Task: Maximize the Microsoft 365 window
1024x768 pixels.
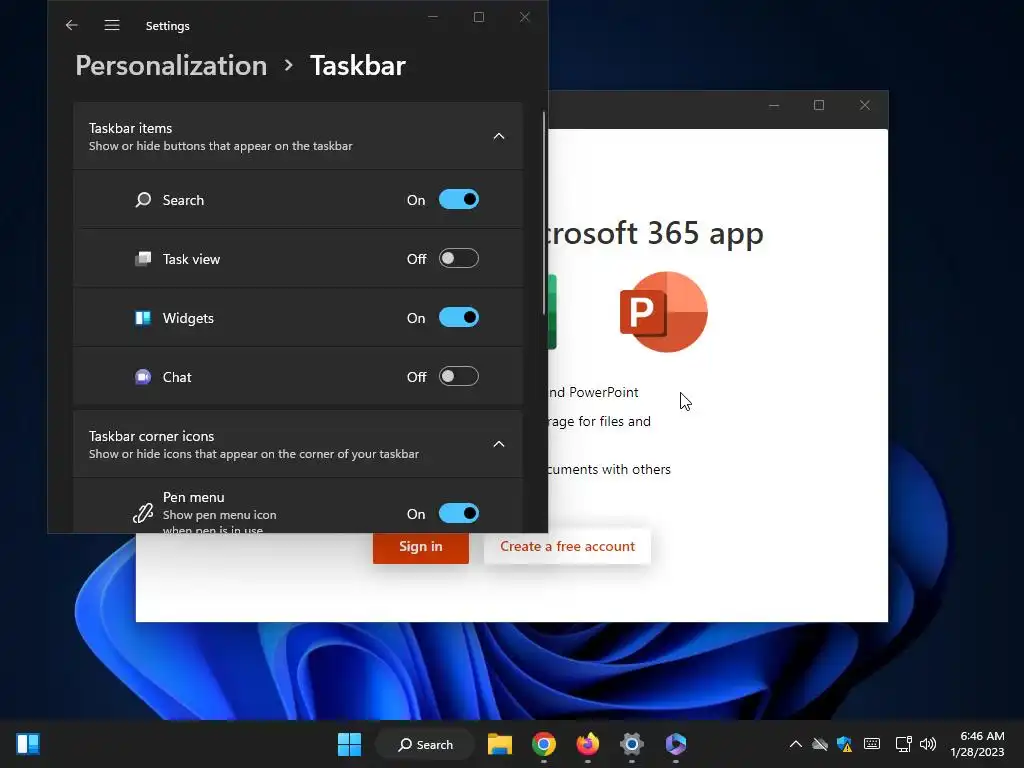Action: click(819, 105)
